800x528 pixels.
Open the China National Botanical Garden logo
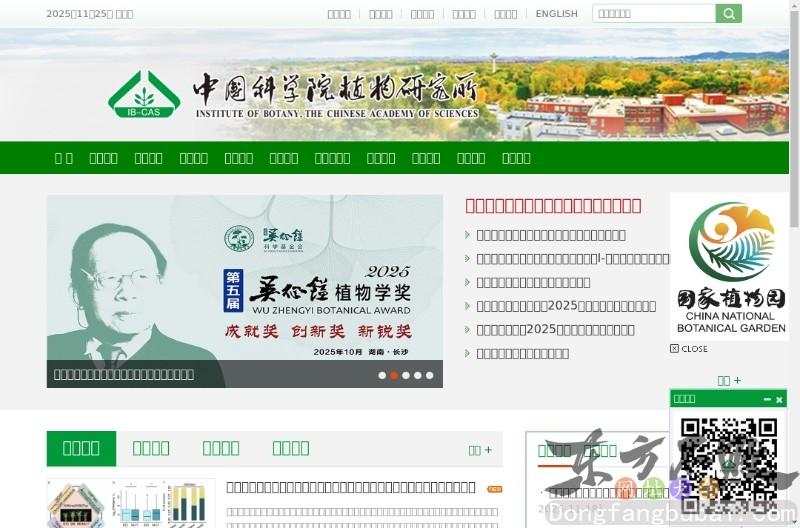[x=731, y=267]
